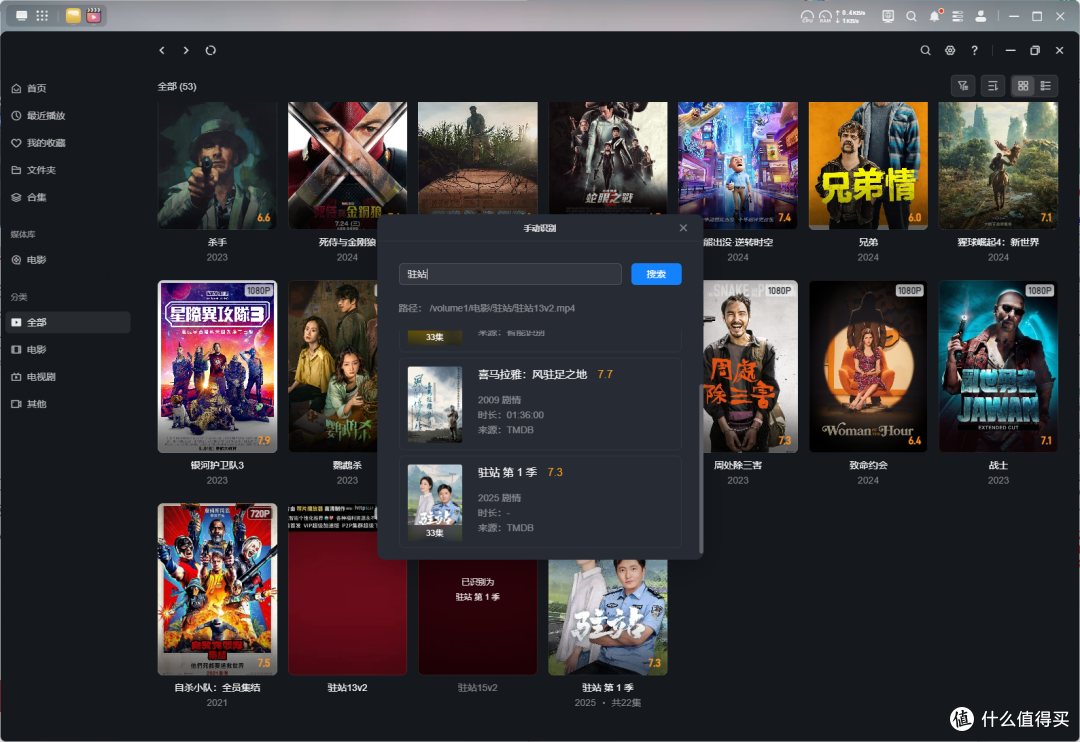Open the system app grid launcher
The width and height of the screenshot is (1080, 742).
click(42, 16)
